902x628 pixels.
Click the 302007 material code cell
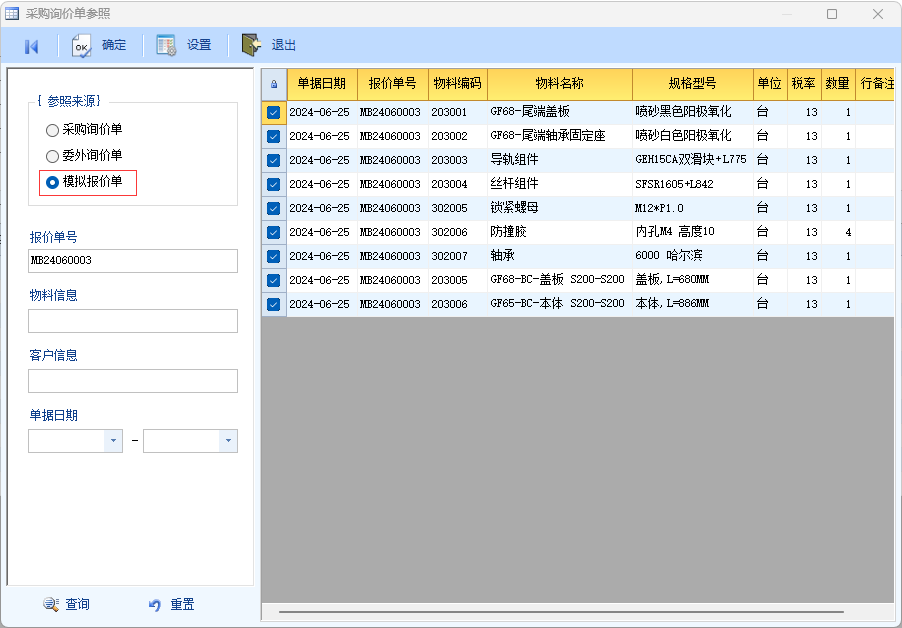[458, 256]
